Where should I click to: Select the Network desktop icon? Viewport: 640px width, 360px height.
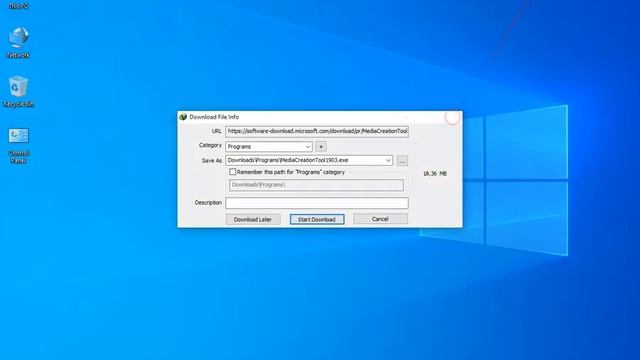coord(18,42)
